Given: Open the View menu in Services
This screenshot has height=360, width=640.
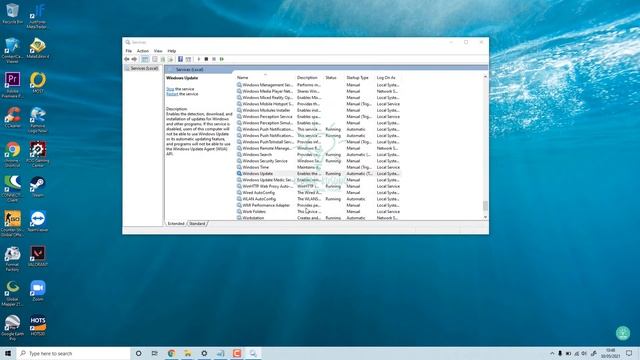Looking at the screenshot, I should click(158, 51).
